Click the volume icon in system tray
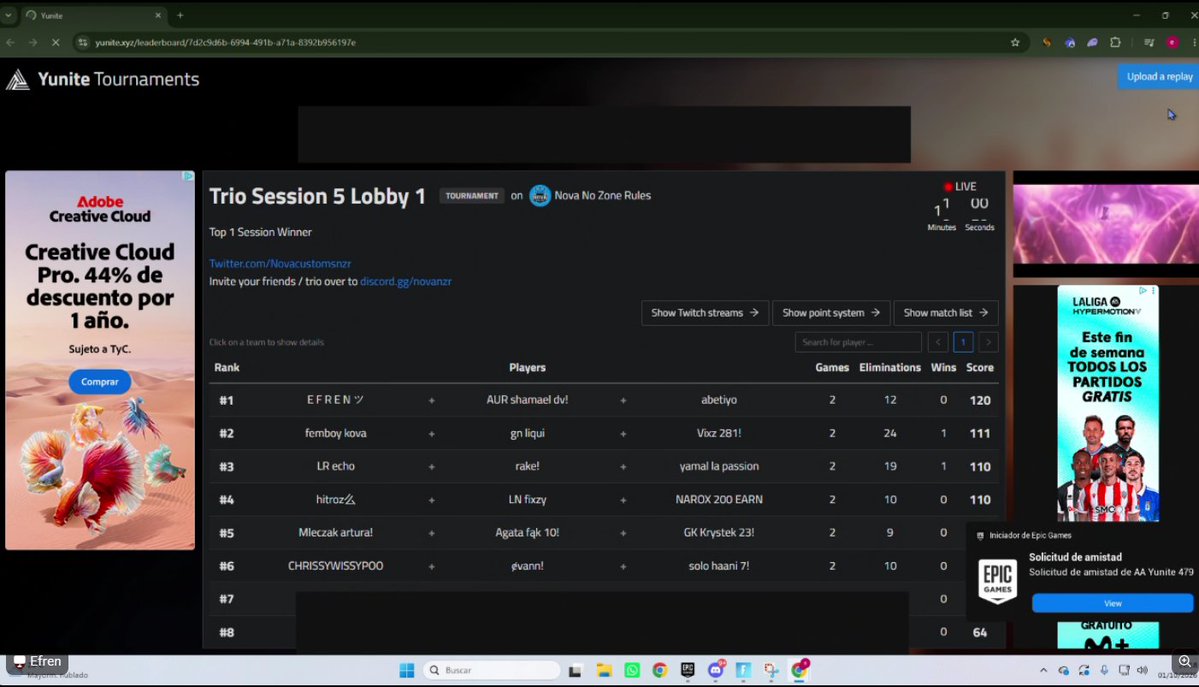 pyautogui.click(x=1142, y=670)
